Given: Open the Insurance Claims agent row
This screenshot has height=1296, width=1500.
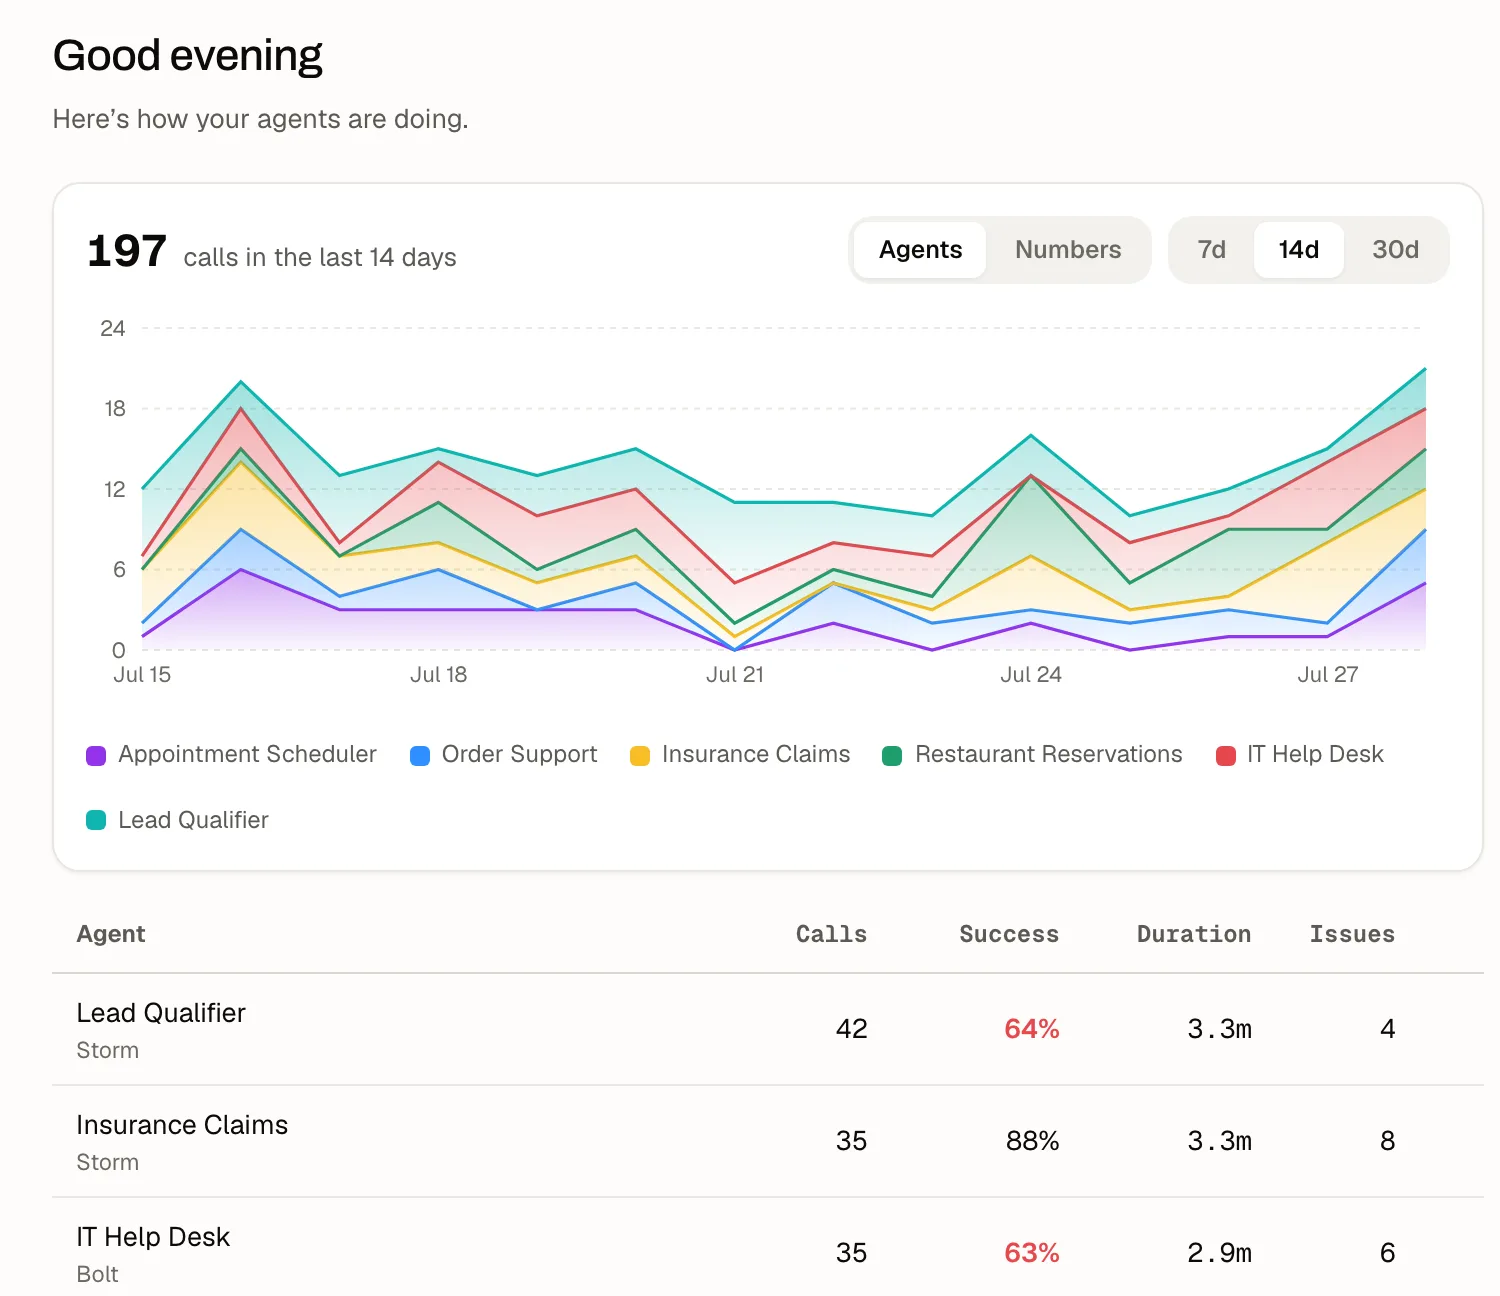Looking at the screenshot, I should (x=768, y=1141).
